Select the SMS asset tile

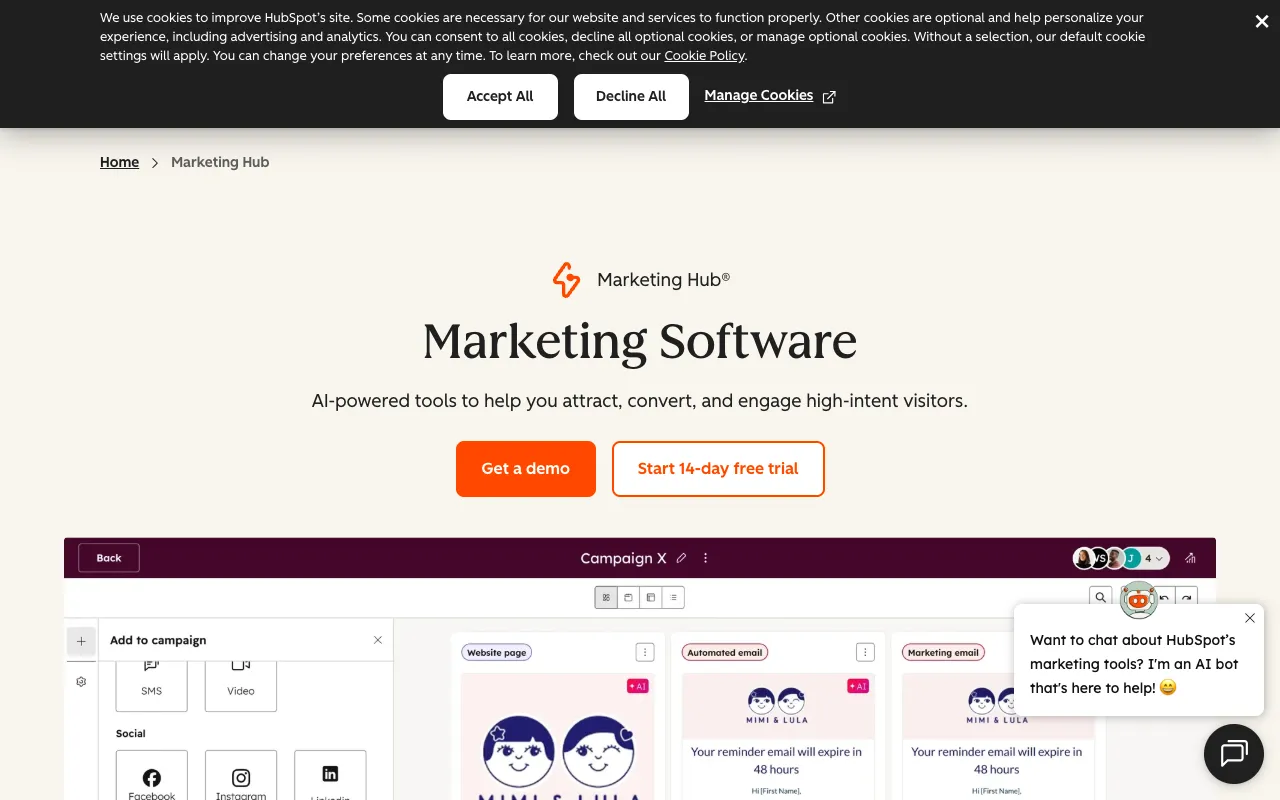click(x=151, y=681)
